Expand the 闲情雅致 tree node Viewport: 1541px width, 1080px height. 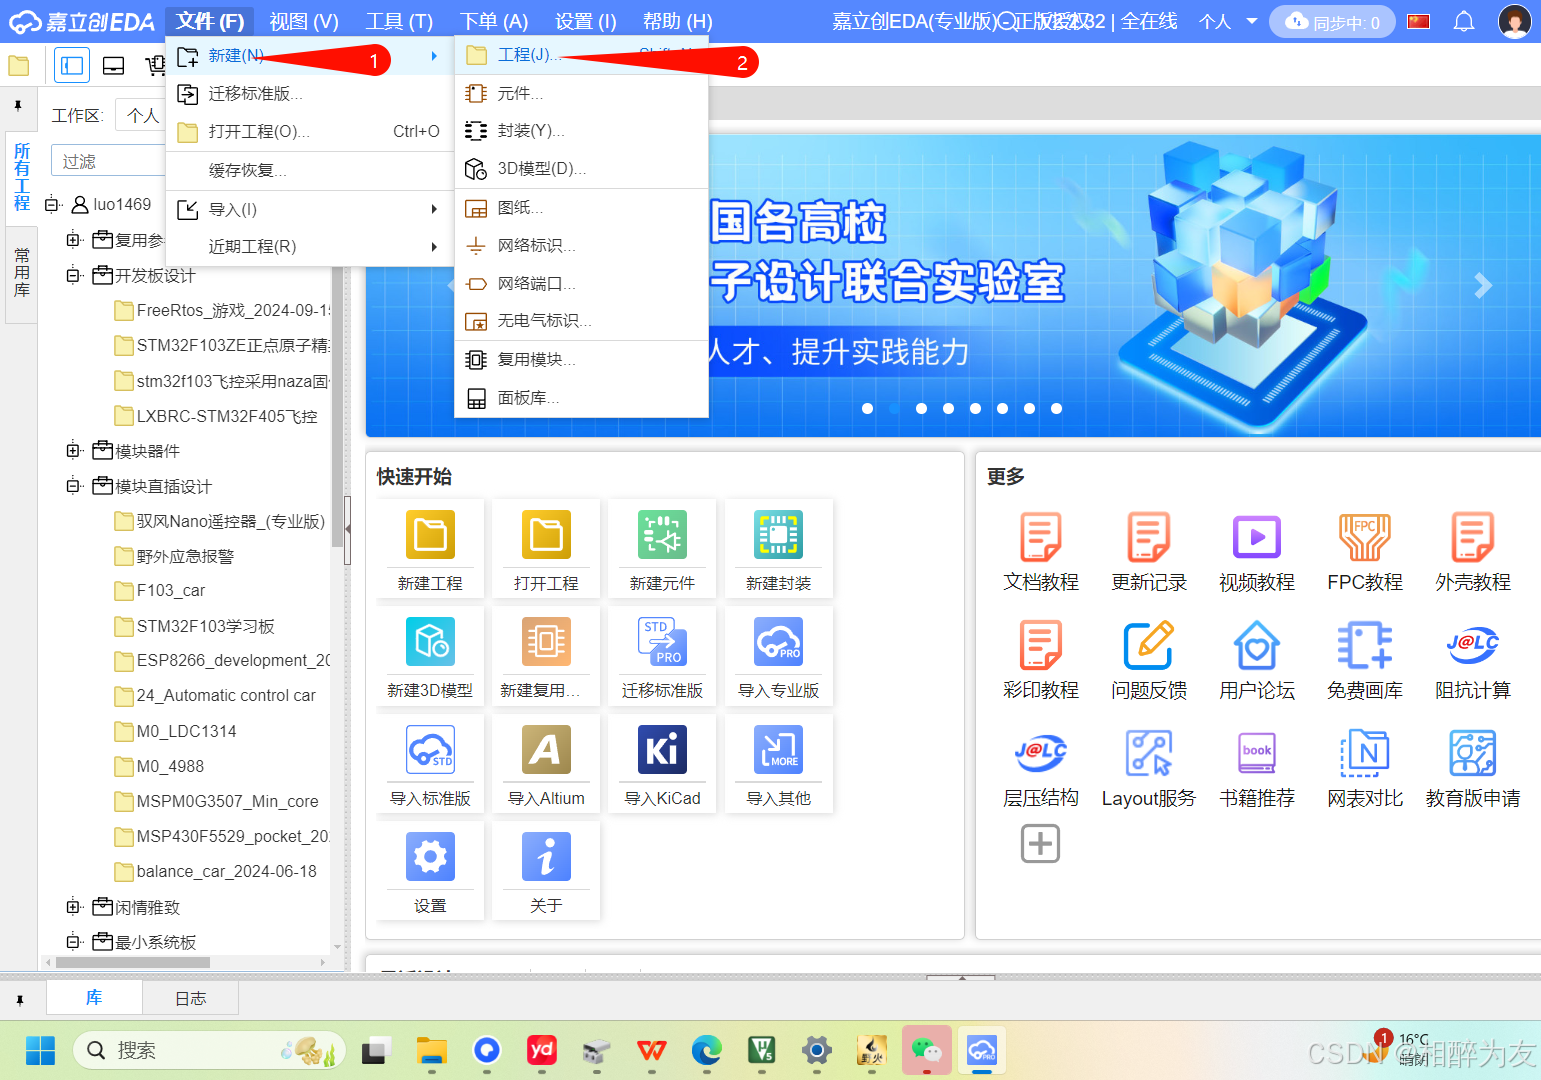pyautogui.click(x=73, y=906)
